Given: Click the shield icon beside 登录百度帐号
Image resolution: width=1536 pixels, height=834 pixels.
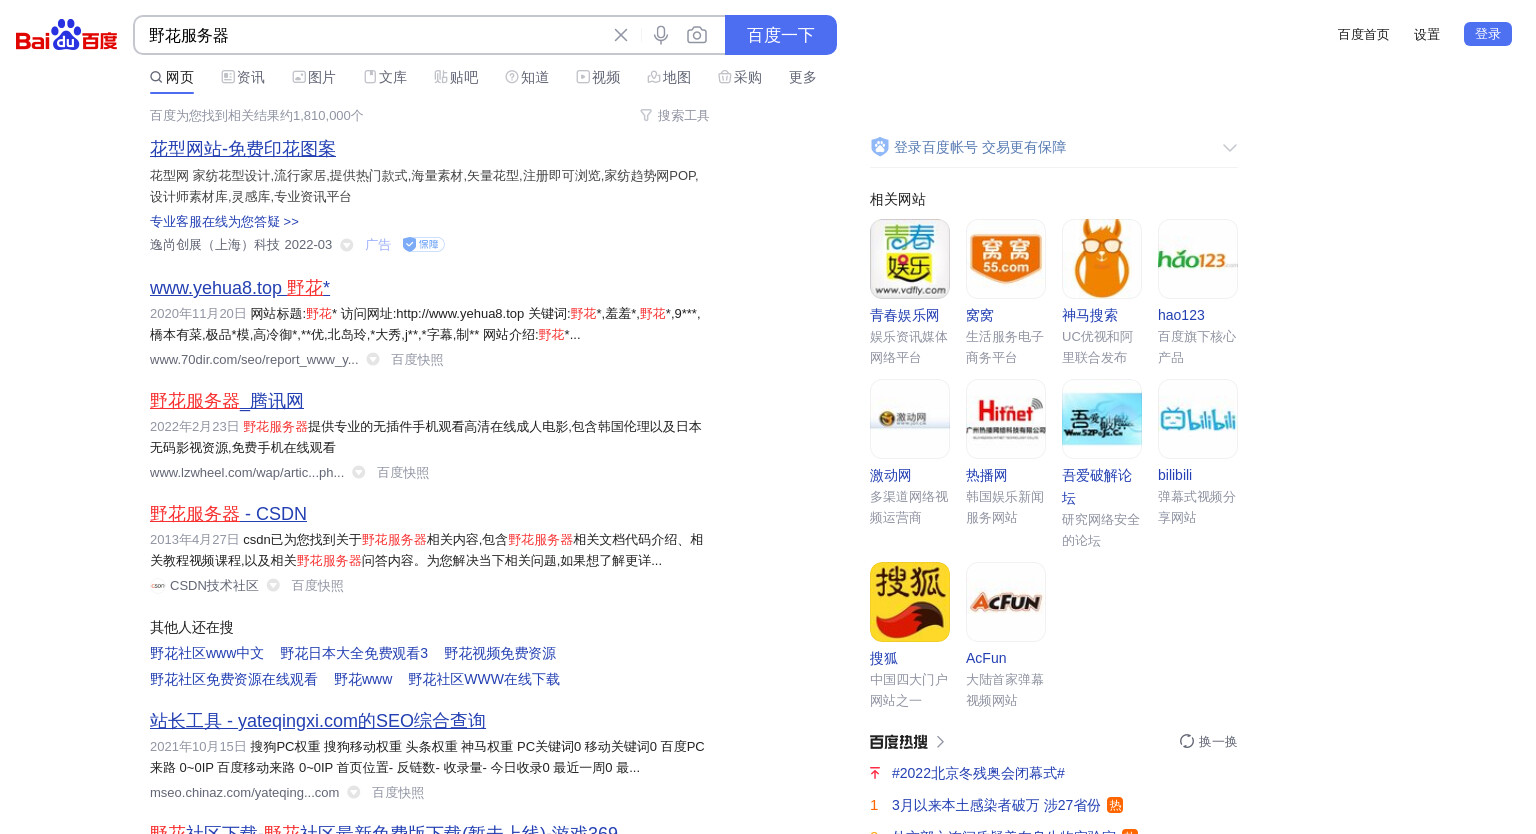Looking at the screenshot, I should click(x=880, y=147).
